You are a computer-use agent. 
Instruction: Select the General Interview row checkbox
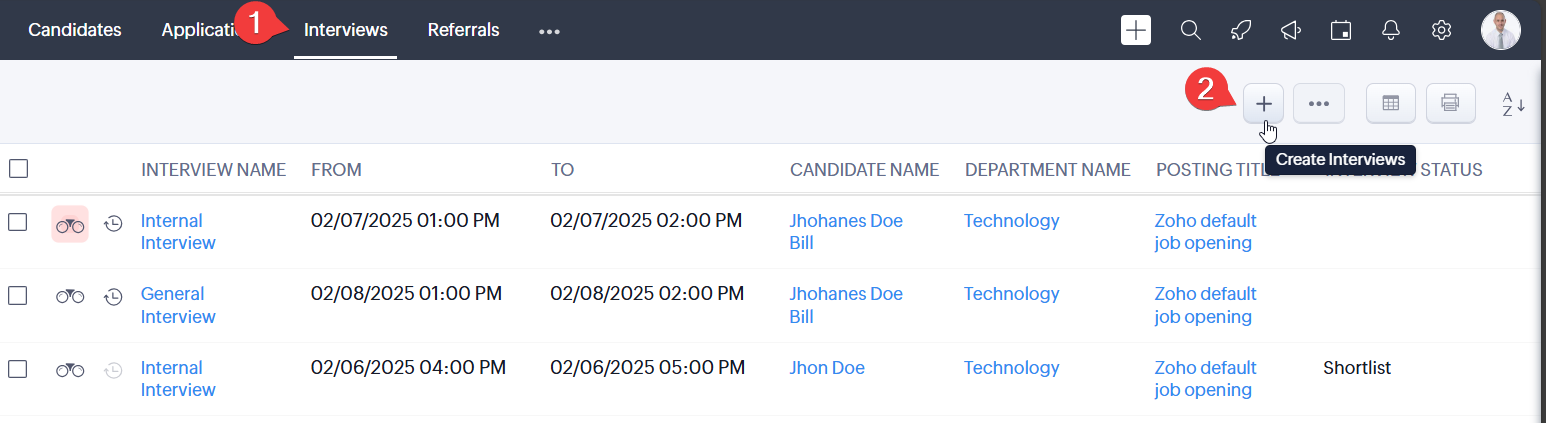pos(18,295)
